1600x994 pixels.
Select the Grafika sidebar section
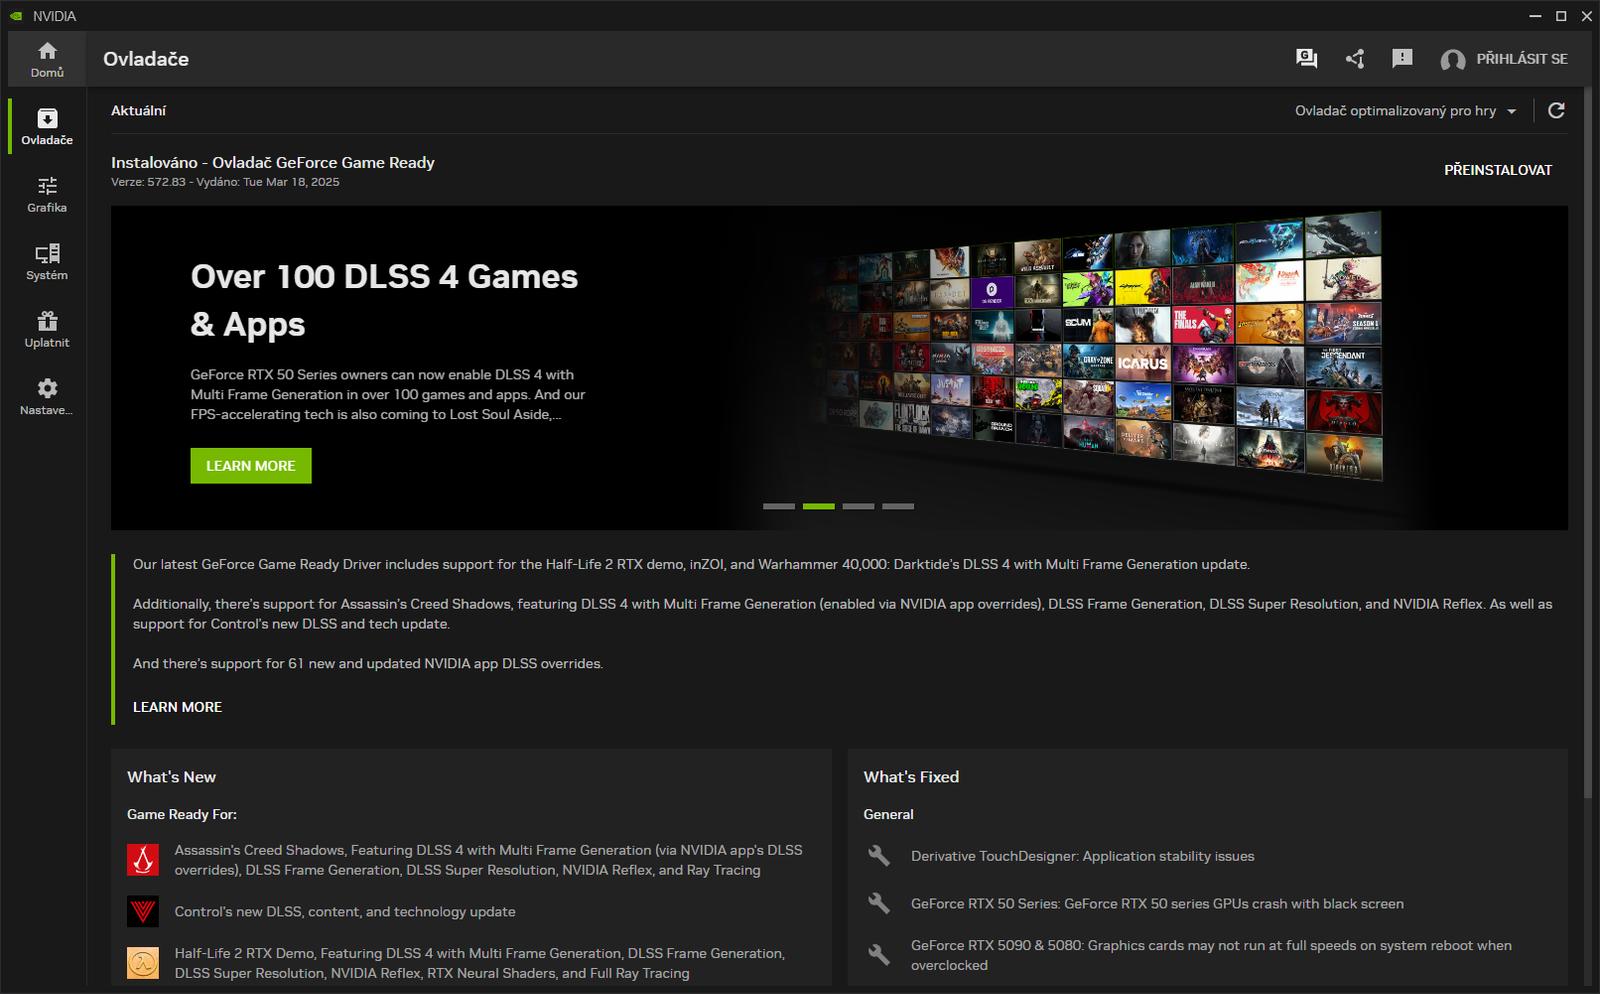tap(47, 194)
